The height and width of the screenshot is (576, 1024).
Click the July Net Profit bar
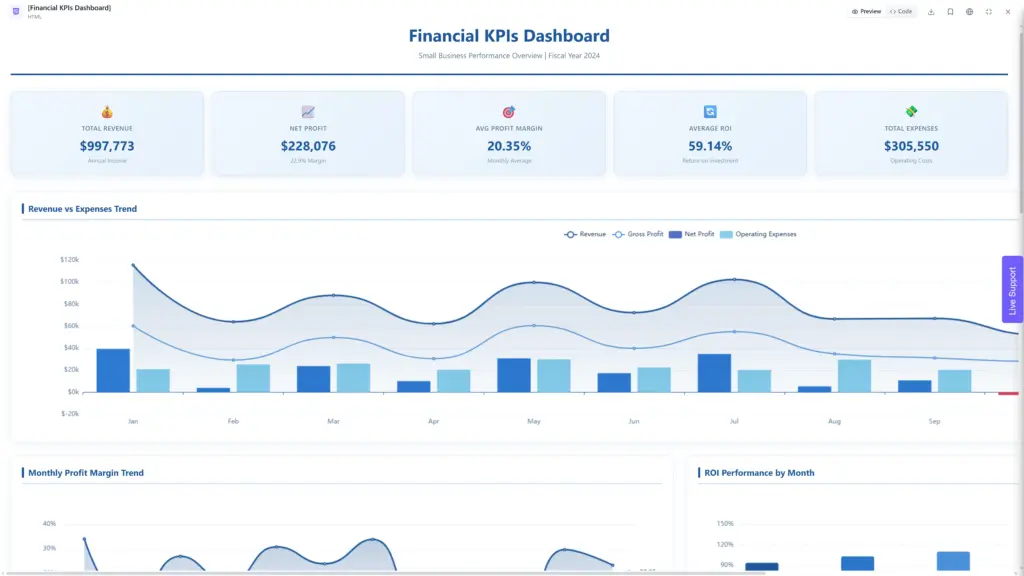[714, 373]
